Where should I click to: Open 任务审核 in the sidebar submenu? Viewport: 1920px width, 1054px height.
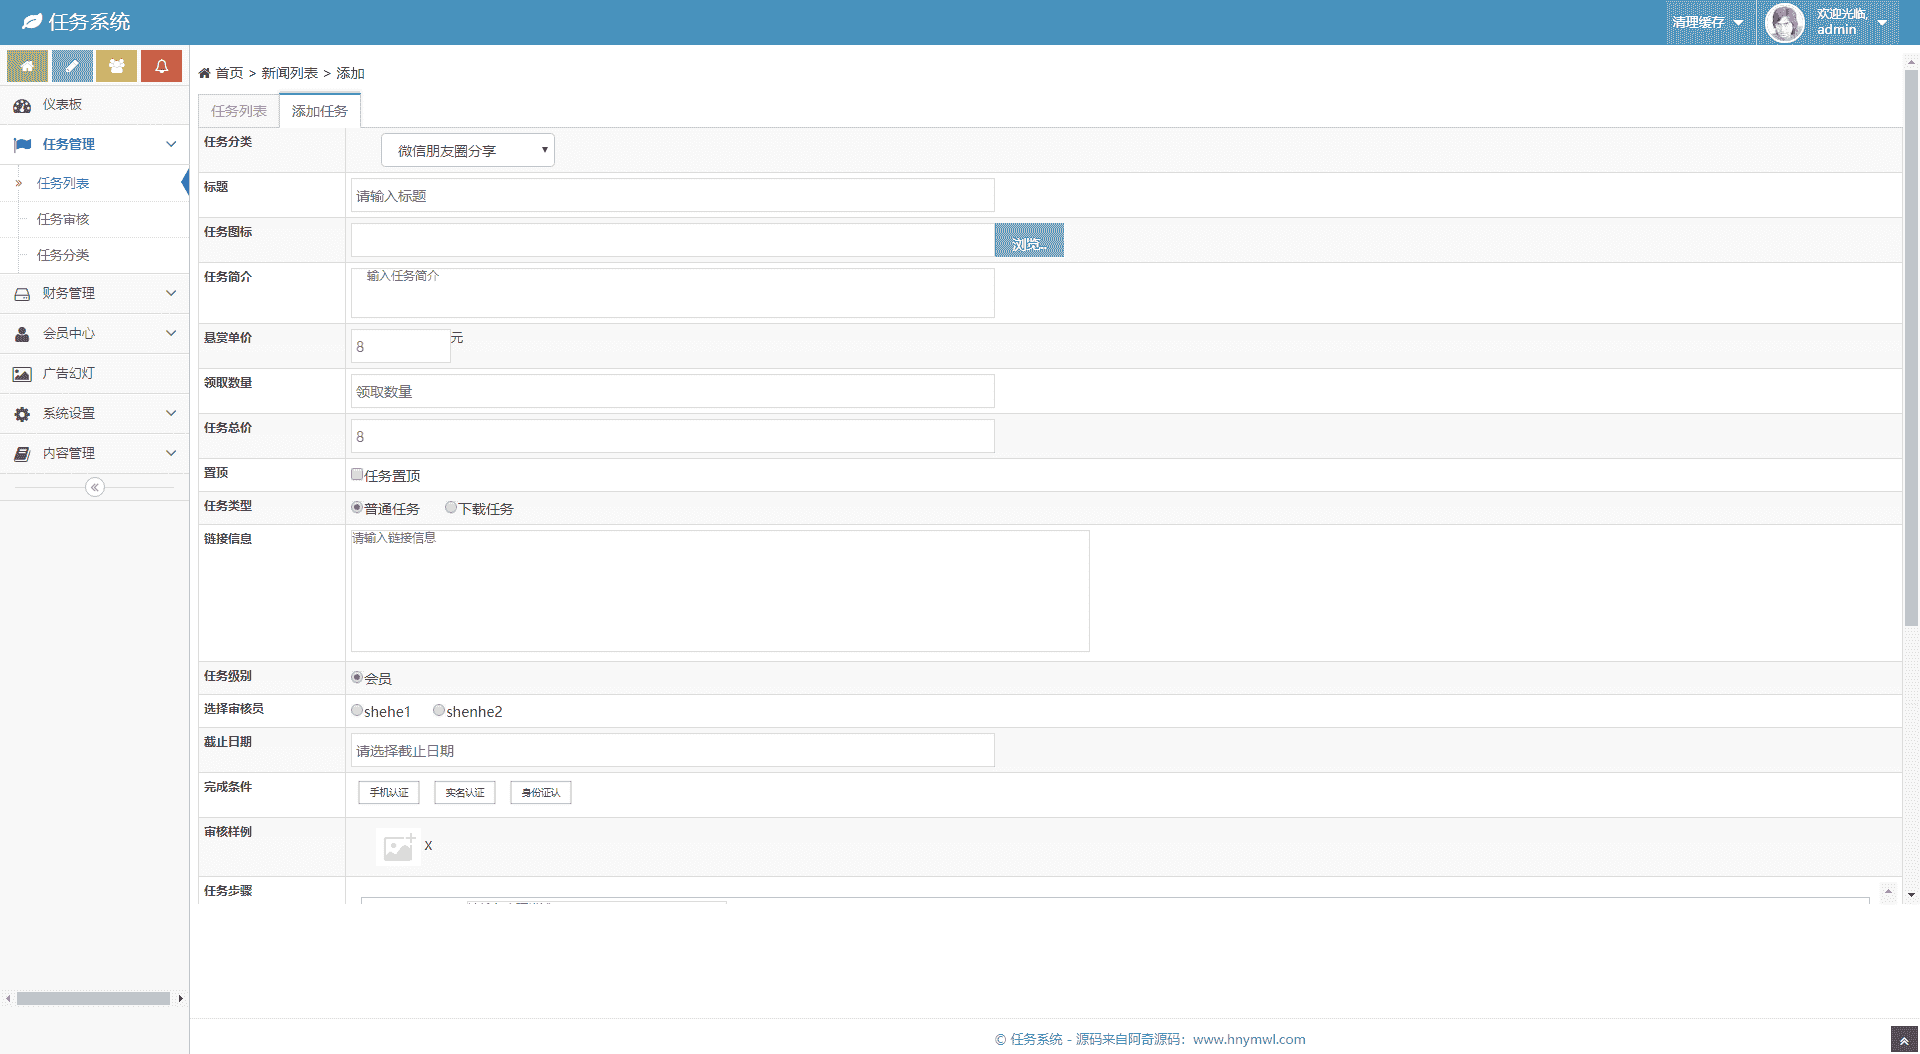[x=63, y=219]
